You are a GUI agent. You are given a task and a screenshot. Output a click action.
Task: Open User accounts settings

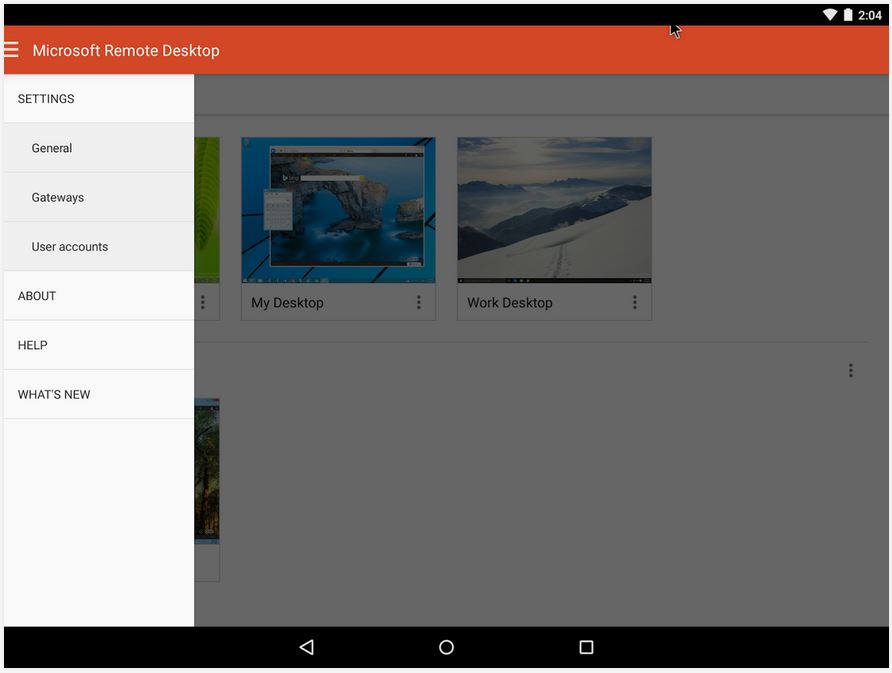[99, 246]
